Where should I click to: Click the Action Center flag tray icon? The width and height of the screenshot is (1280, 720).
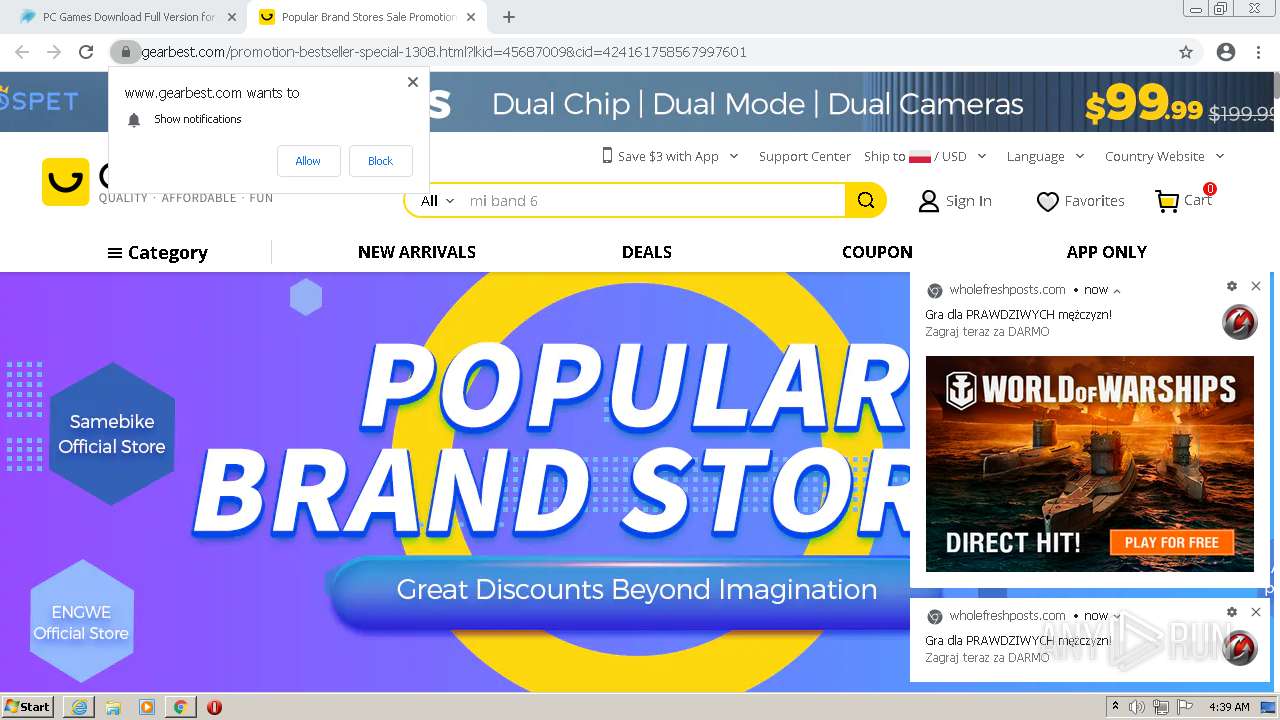(x=1185, y=707)
